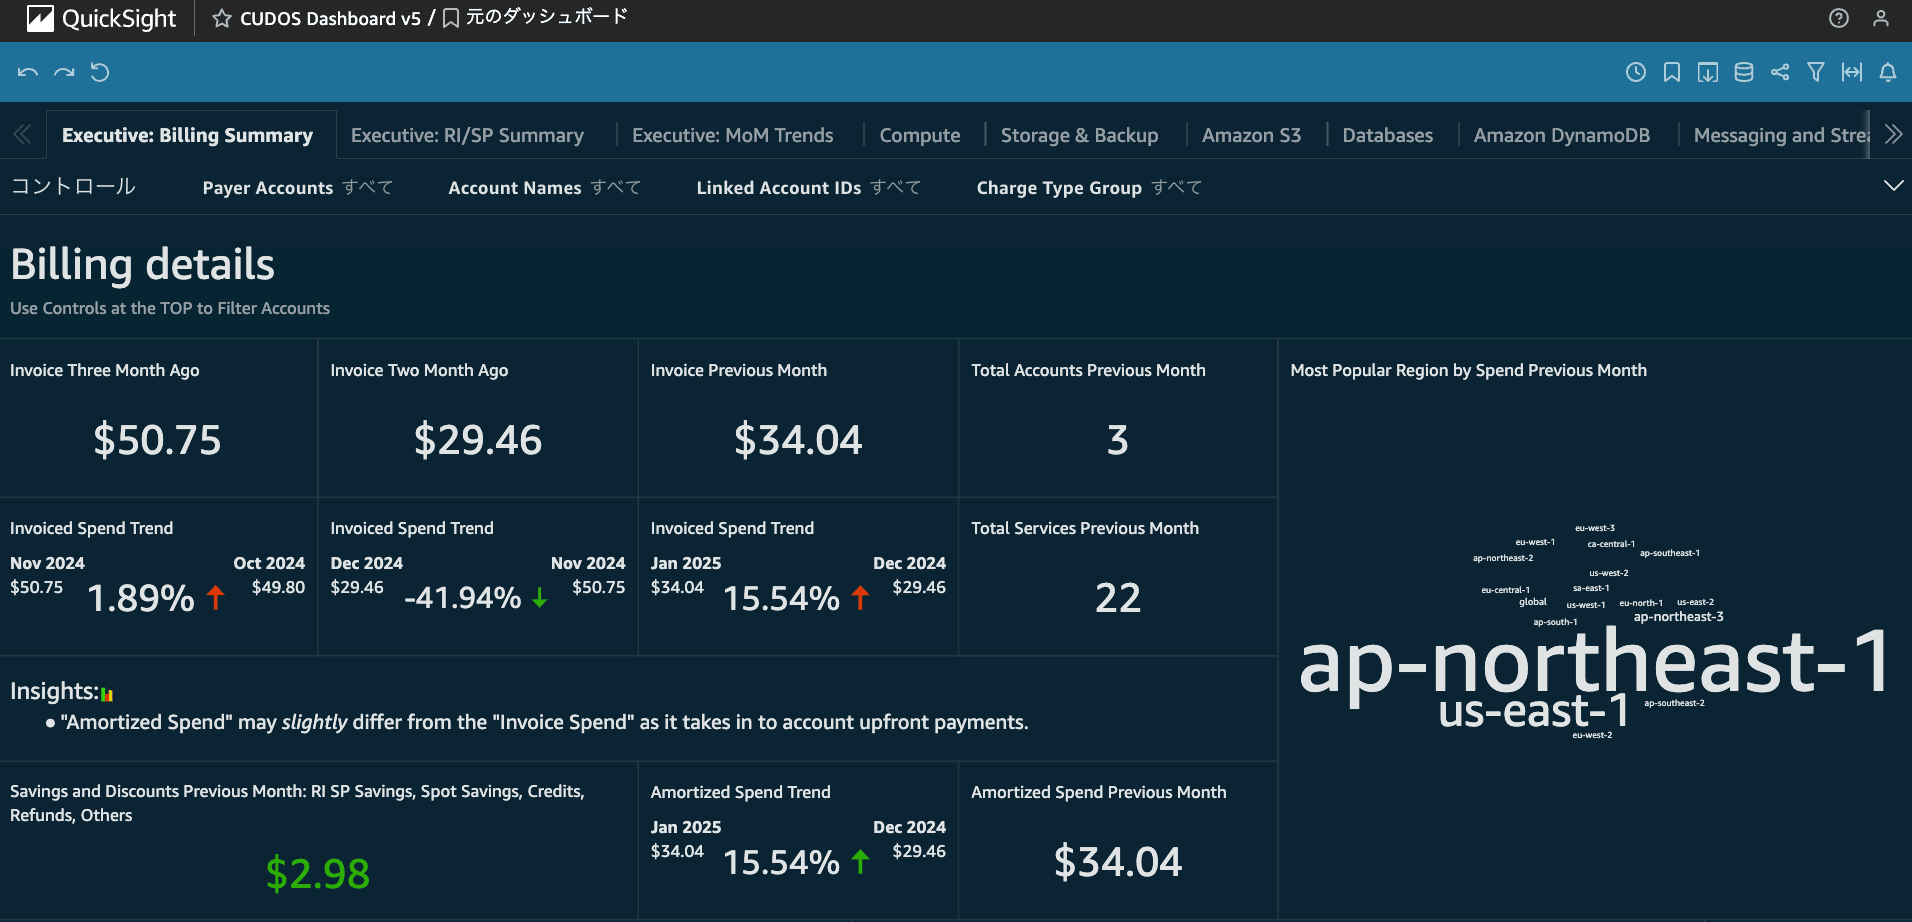Open the Messaging and Streaming tab
1912x922 pixels.
point(1780,135)
